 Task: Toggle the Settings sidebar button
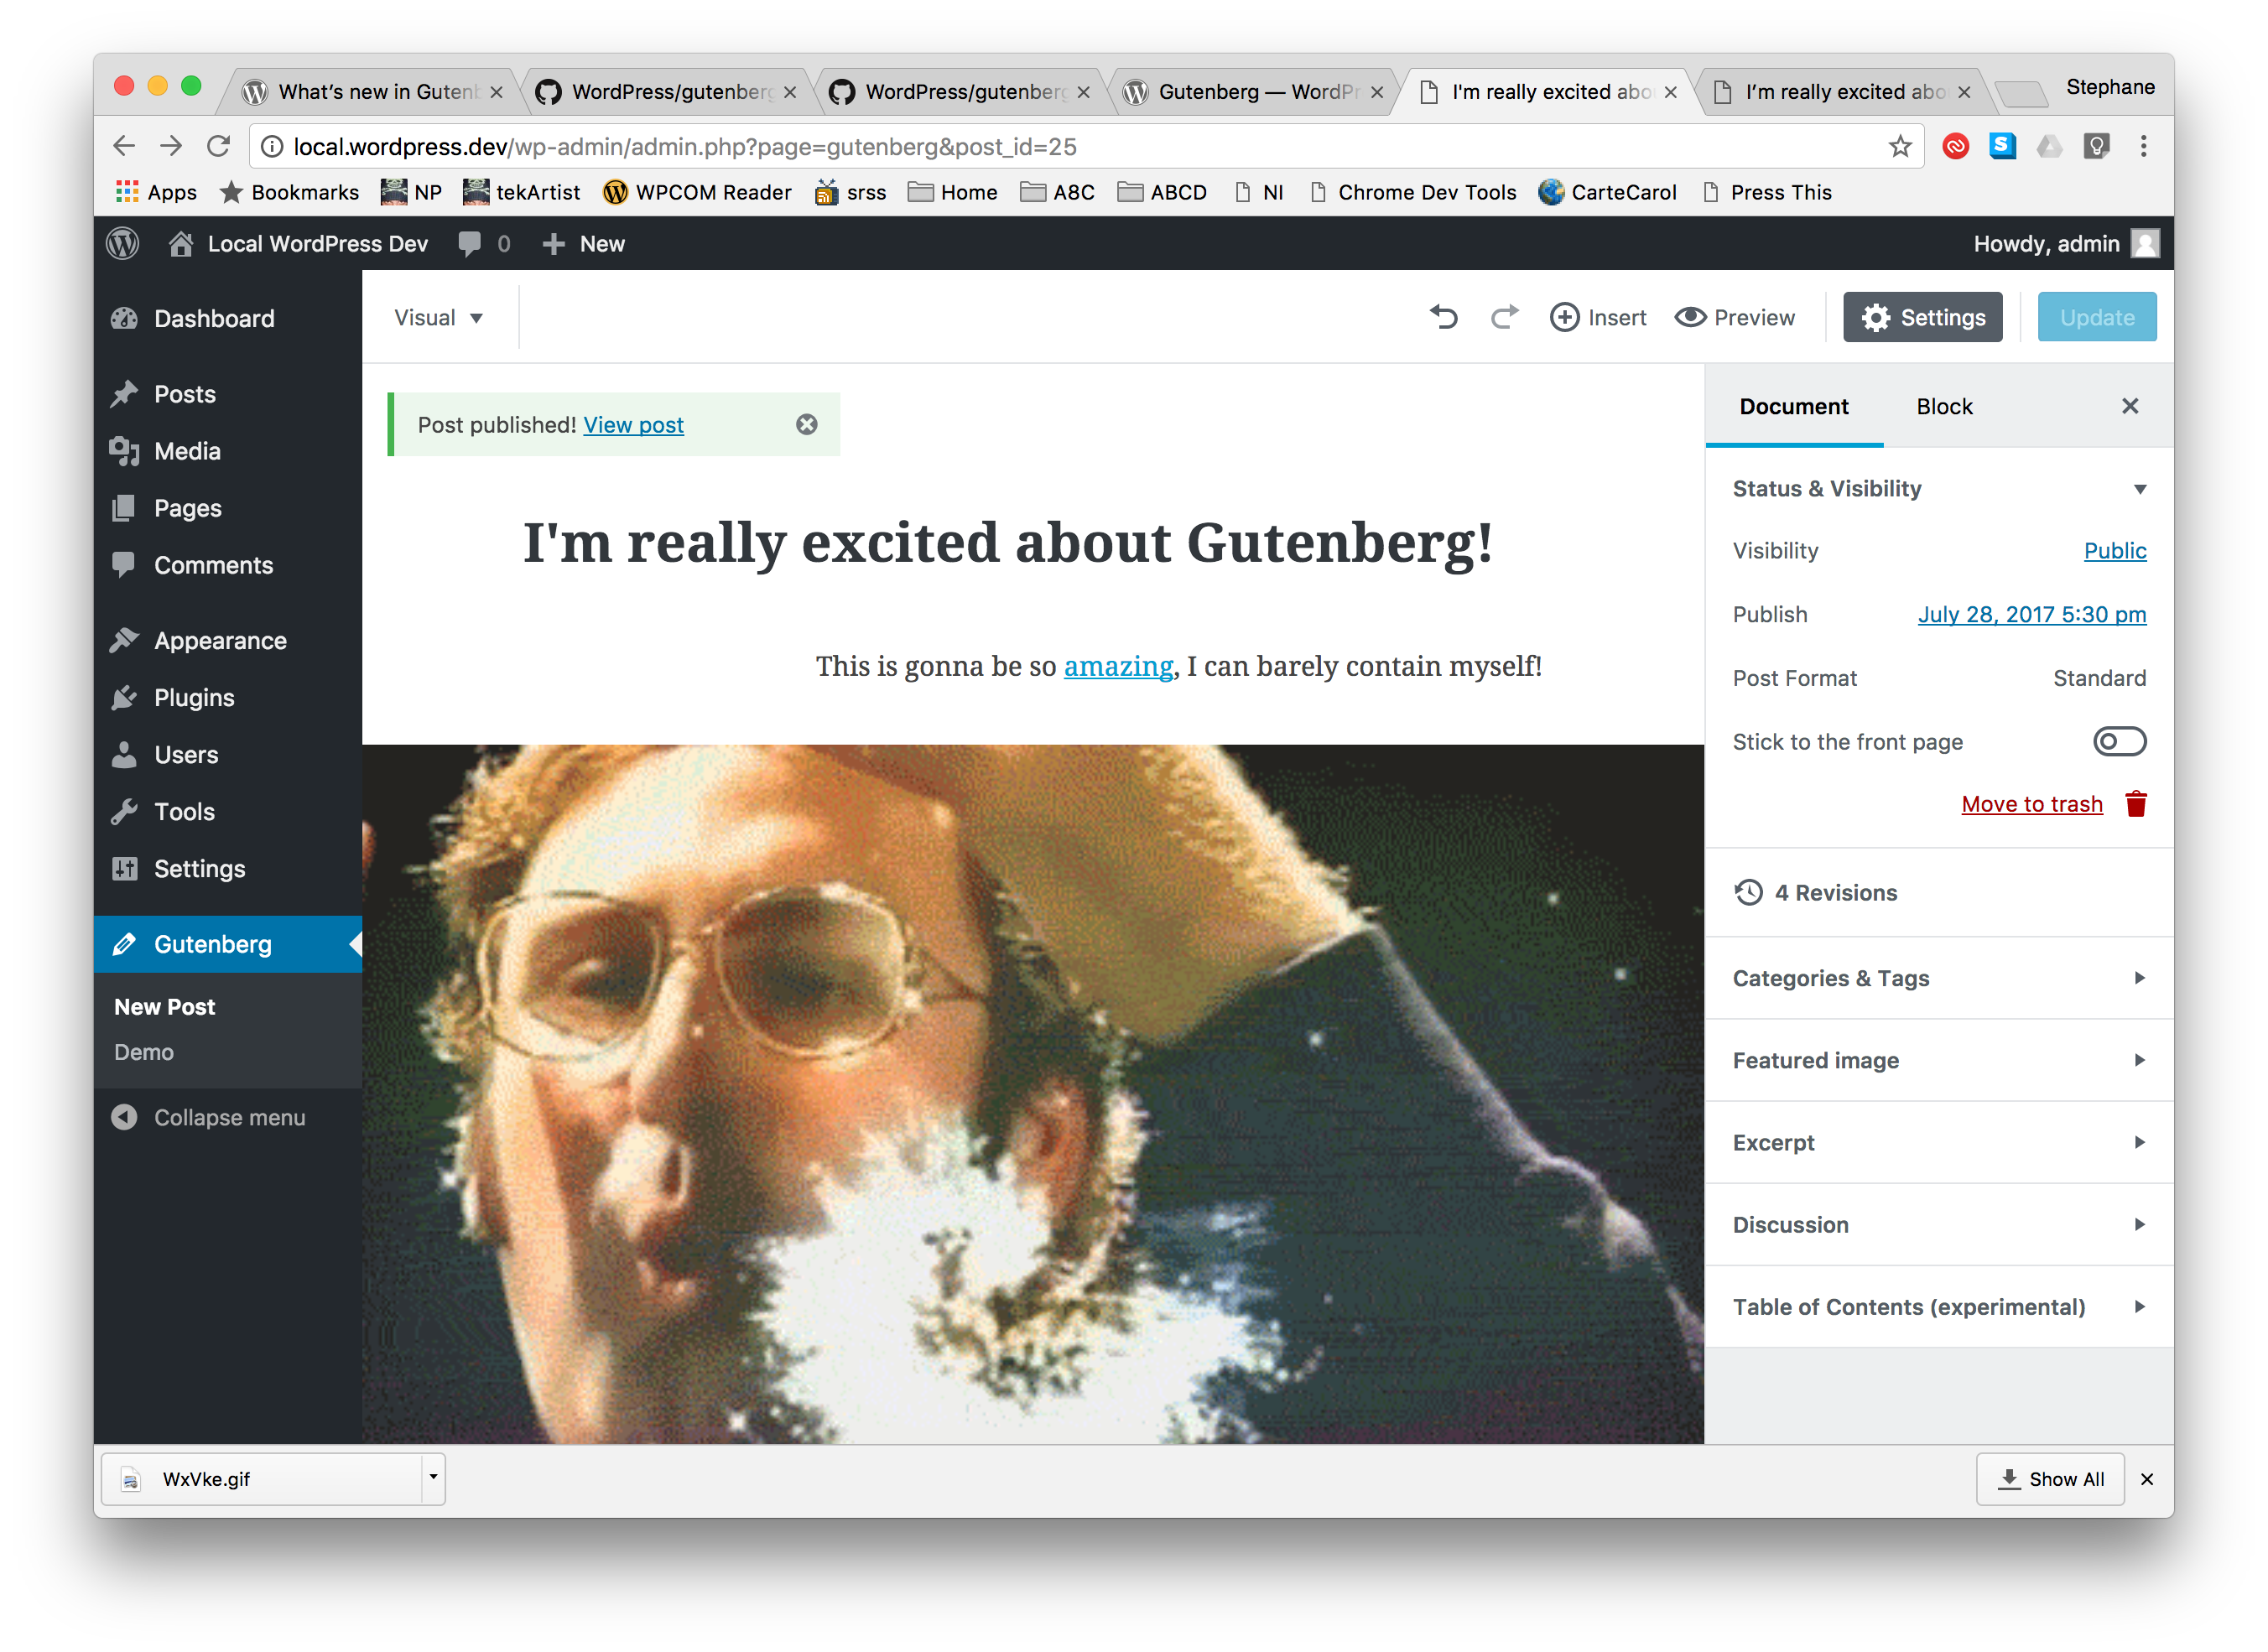pyautogui.click(x=1922, y=317)
